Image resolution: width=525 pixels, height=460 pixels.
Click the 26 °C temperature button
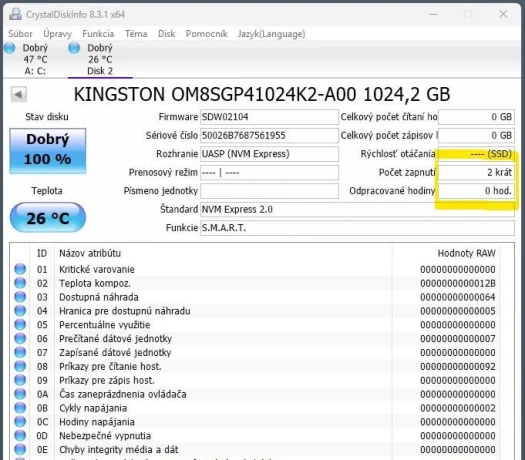pos(48,218)
